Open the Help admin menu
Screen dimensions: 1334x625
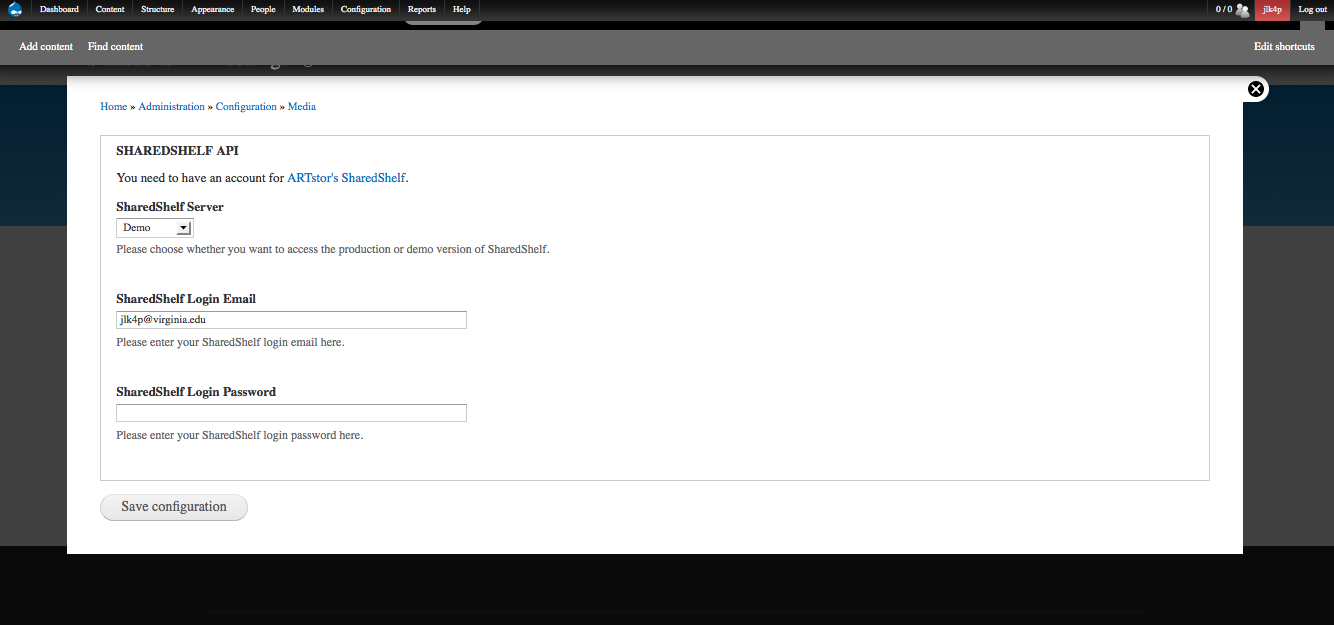point(461,9)
